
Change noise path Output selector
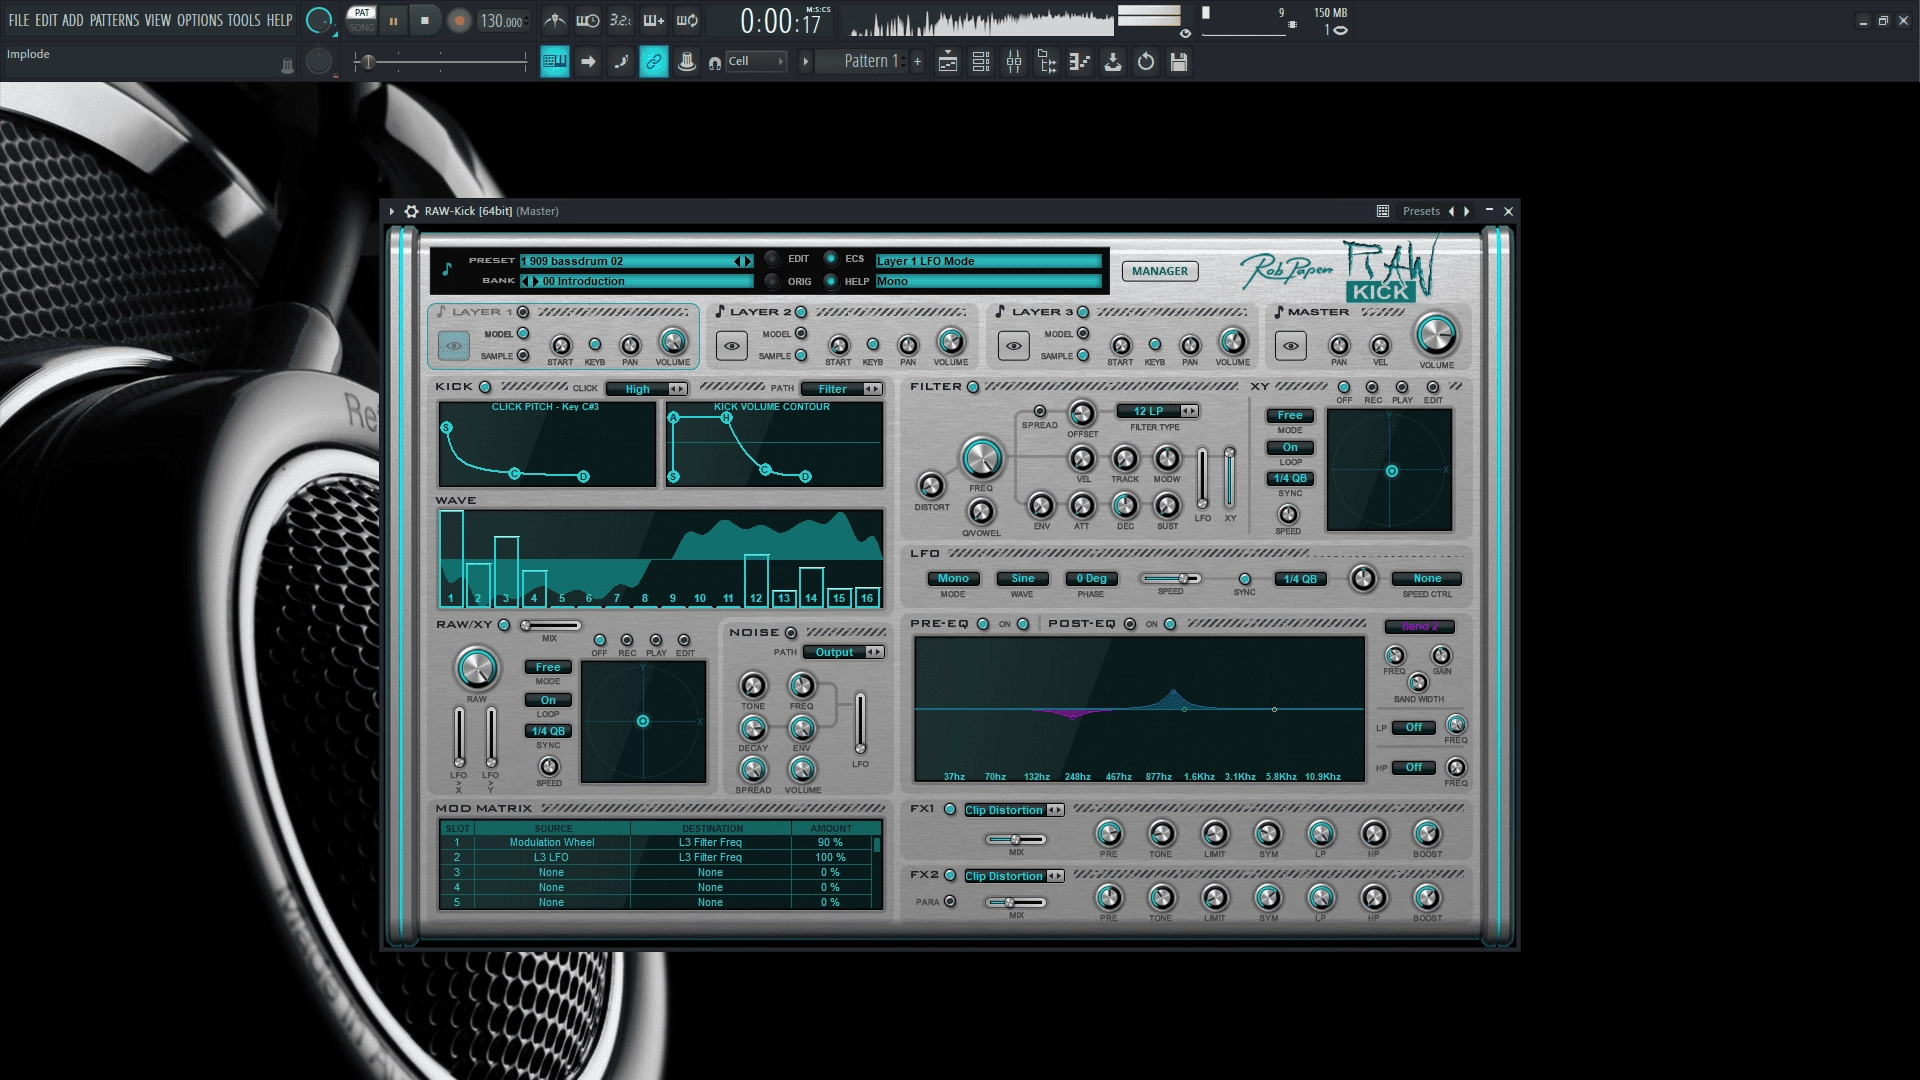(x=844, y=652)
